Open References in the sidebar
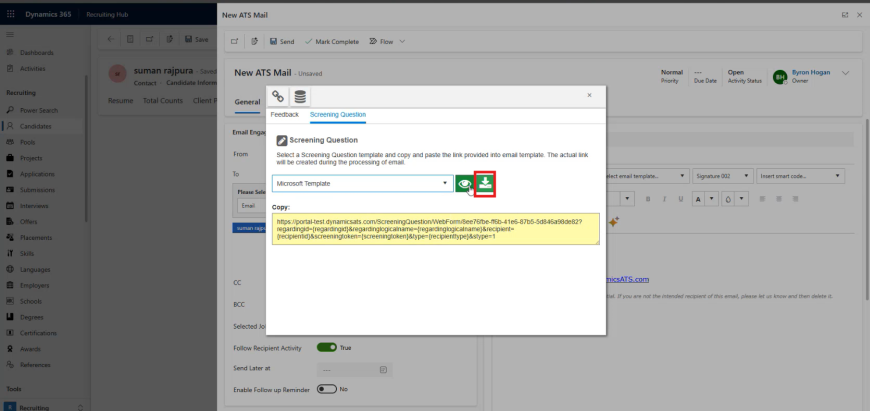Screen dimensions: 870x411 (x=36, y=365)
